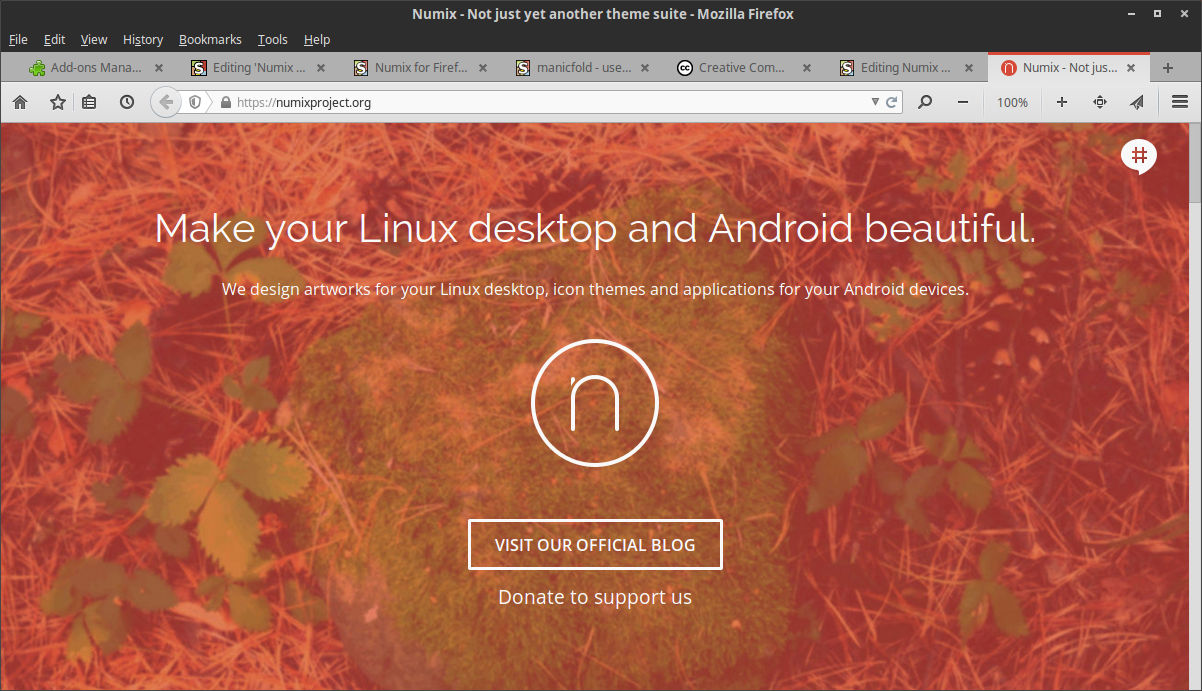The image size is (1202, 691).
Task: Switch to the Numix for Firefox tab
Action: coord(420,68)
